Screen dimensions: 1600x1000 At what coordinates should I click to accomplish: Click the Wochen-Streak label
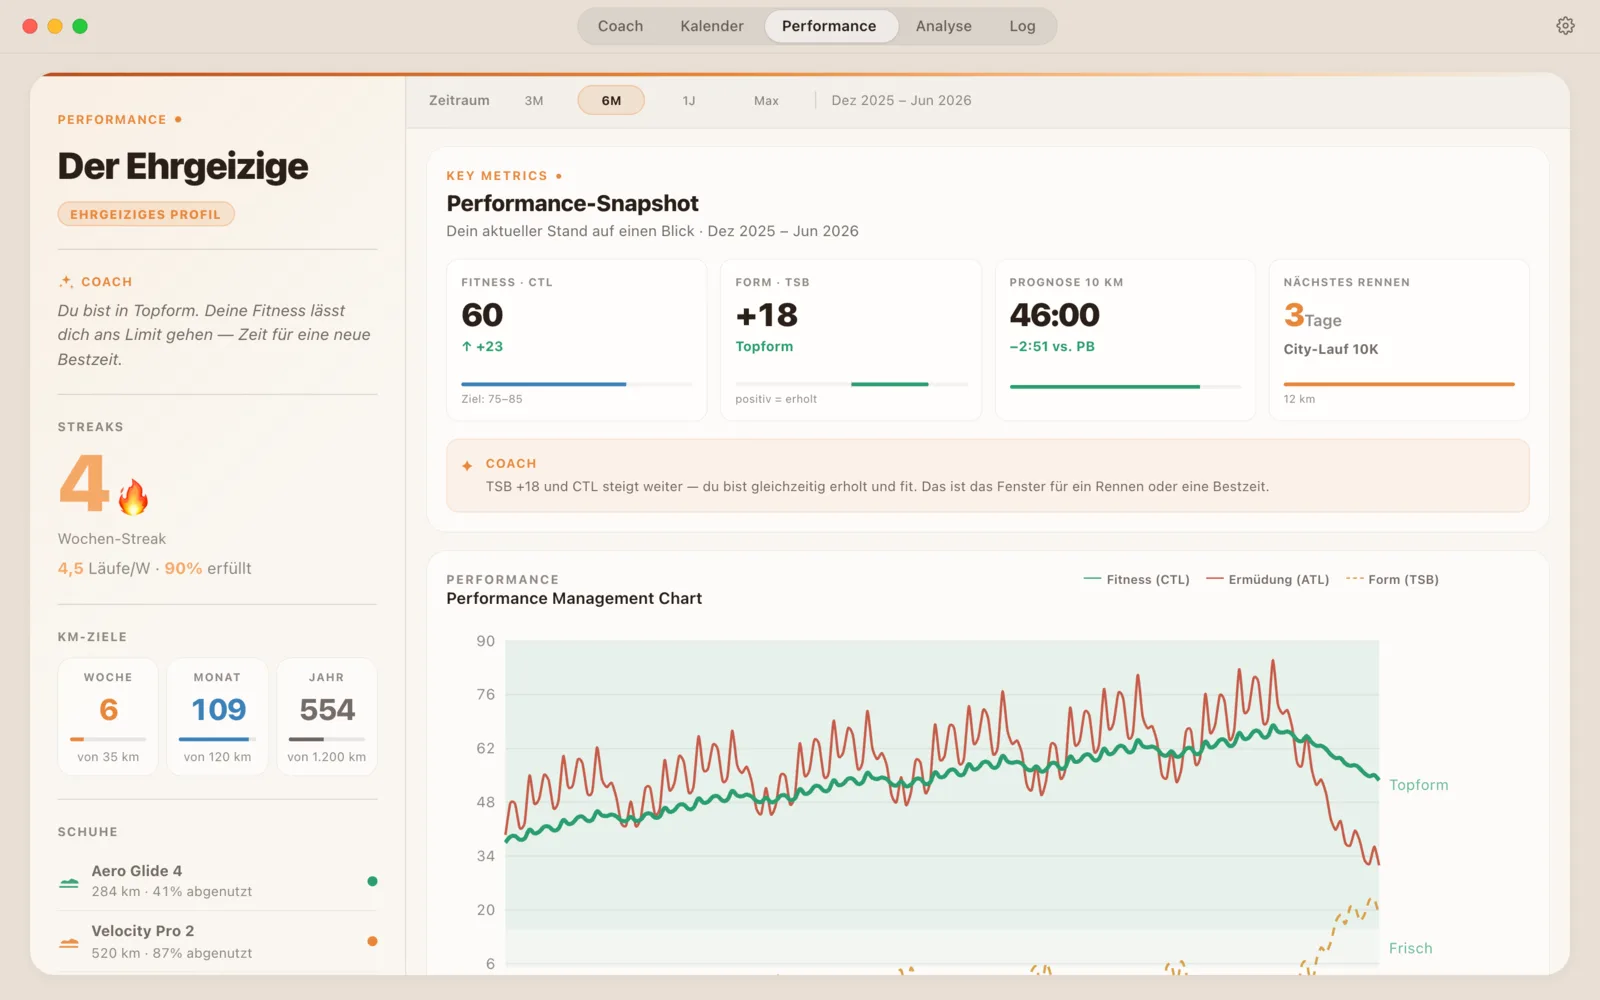coord(112,539)
